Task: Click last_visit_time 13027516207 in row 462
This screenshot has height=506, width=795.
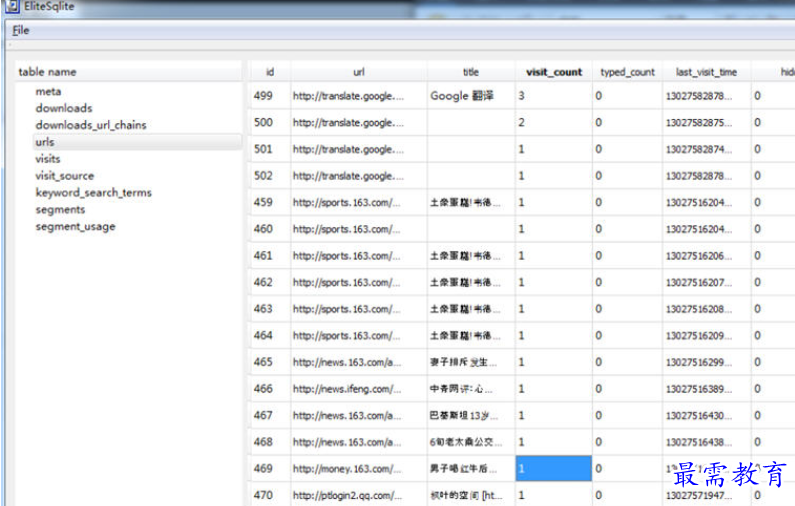Action: pos(706,282)
